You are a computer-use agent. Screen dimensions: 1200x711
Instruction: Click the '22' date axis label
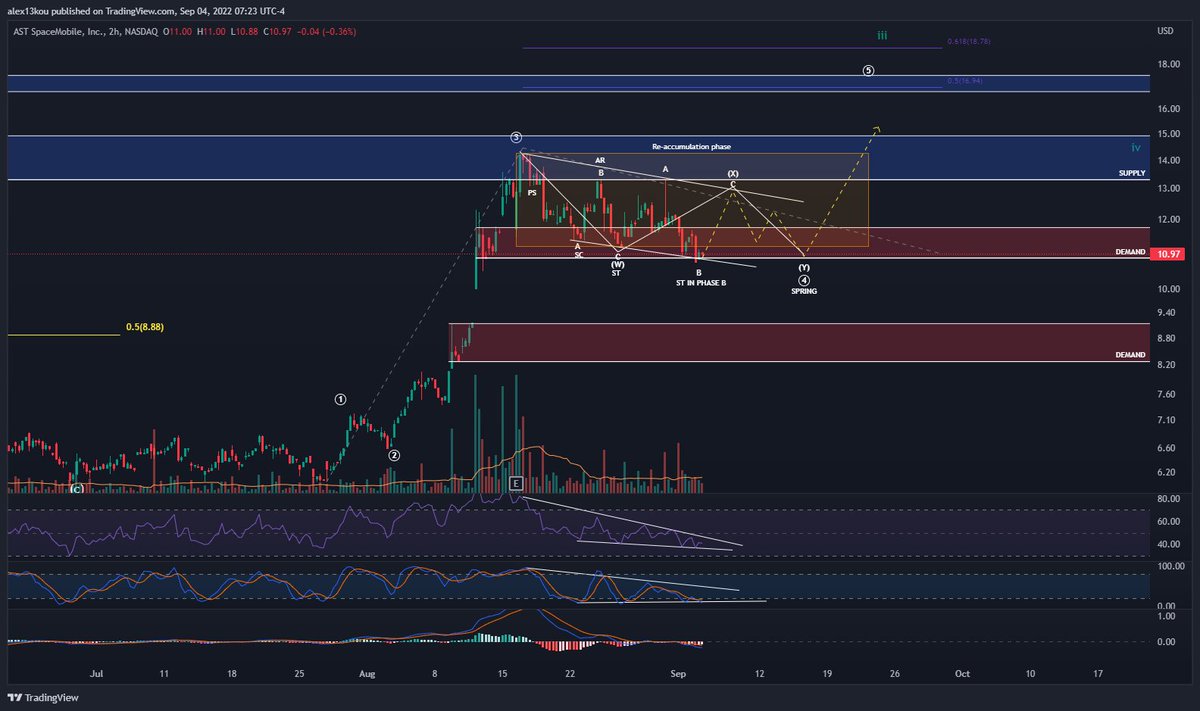[x=570, y=674]
